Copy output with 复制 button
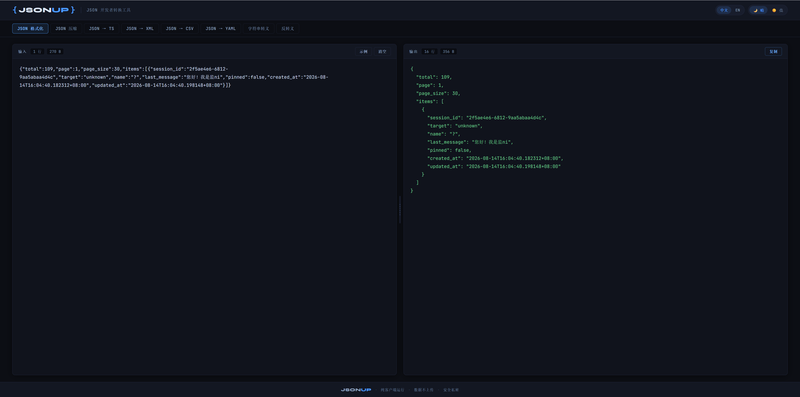 (773, 52)
